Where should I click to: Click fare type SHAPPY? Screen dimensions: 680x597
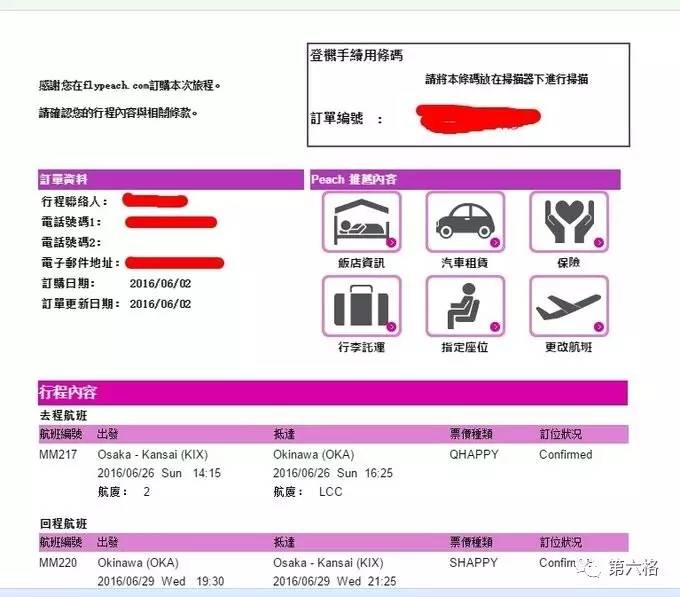[473, 563]
